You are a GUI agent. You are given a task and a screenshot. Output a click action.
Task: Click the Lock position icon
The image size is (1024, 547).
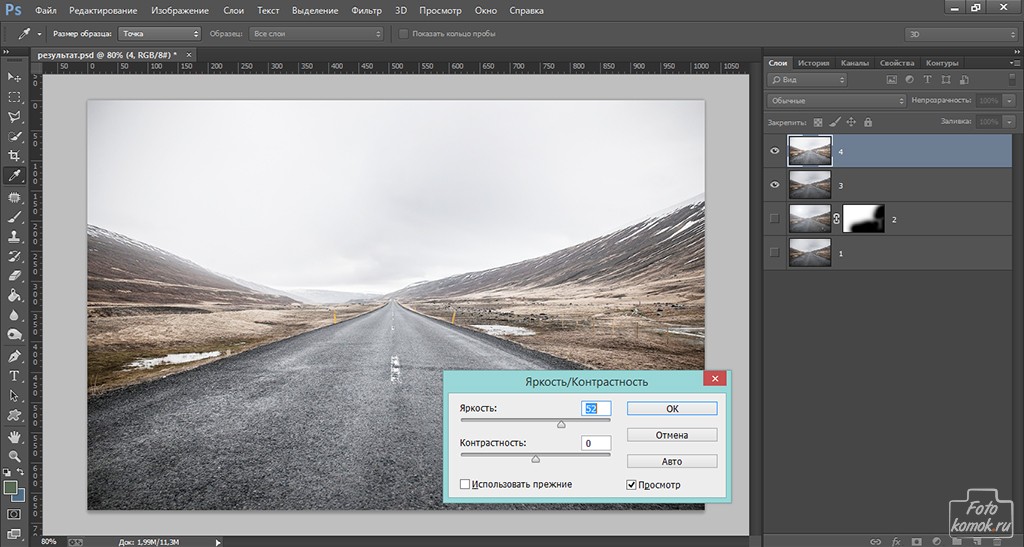tap(851, 122)
